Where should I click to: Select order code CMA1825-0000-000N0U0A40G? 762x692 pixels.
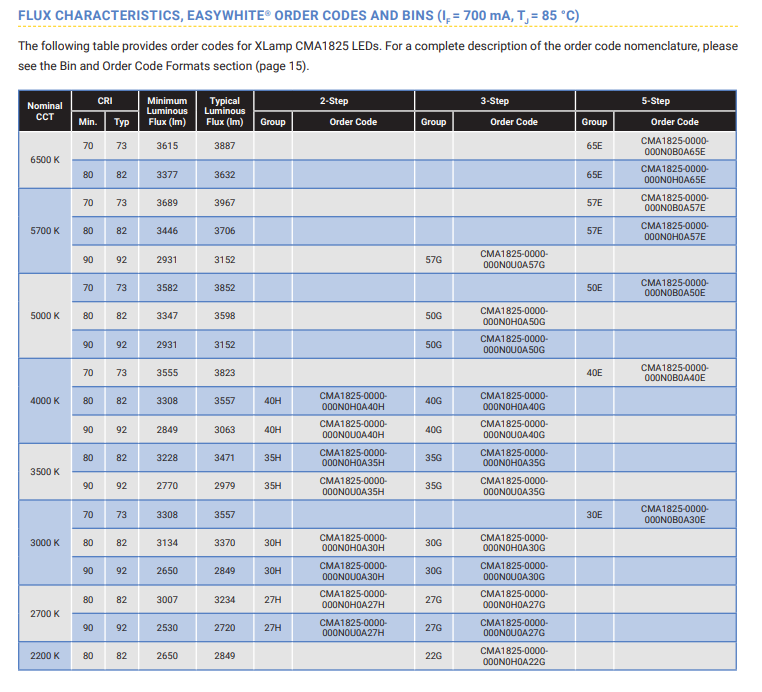(514, 430)
